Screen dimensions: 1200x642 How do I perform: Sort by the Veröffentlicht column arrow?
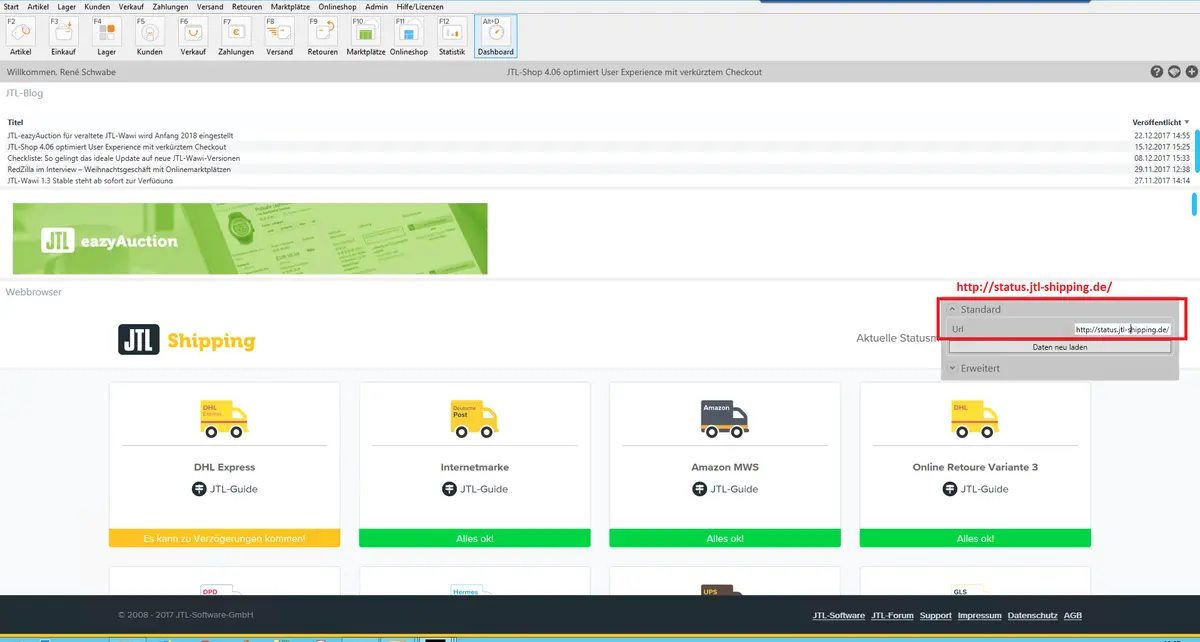pos(1187,122)
